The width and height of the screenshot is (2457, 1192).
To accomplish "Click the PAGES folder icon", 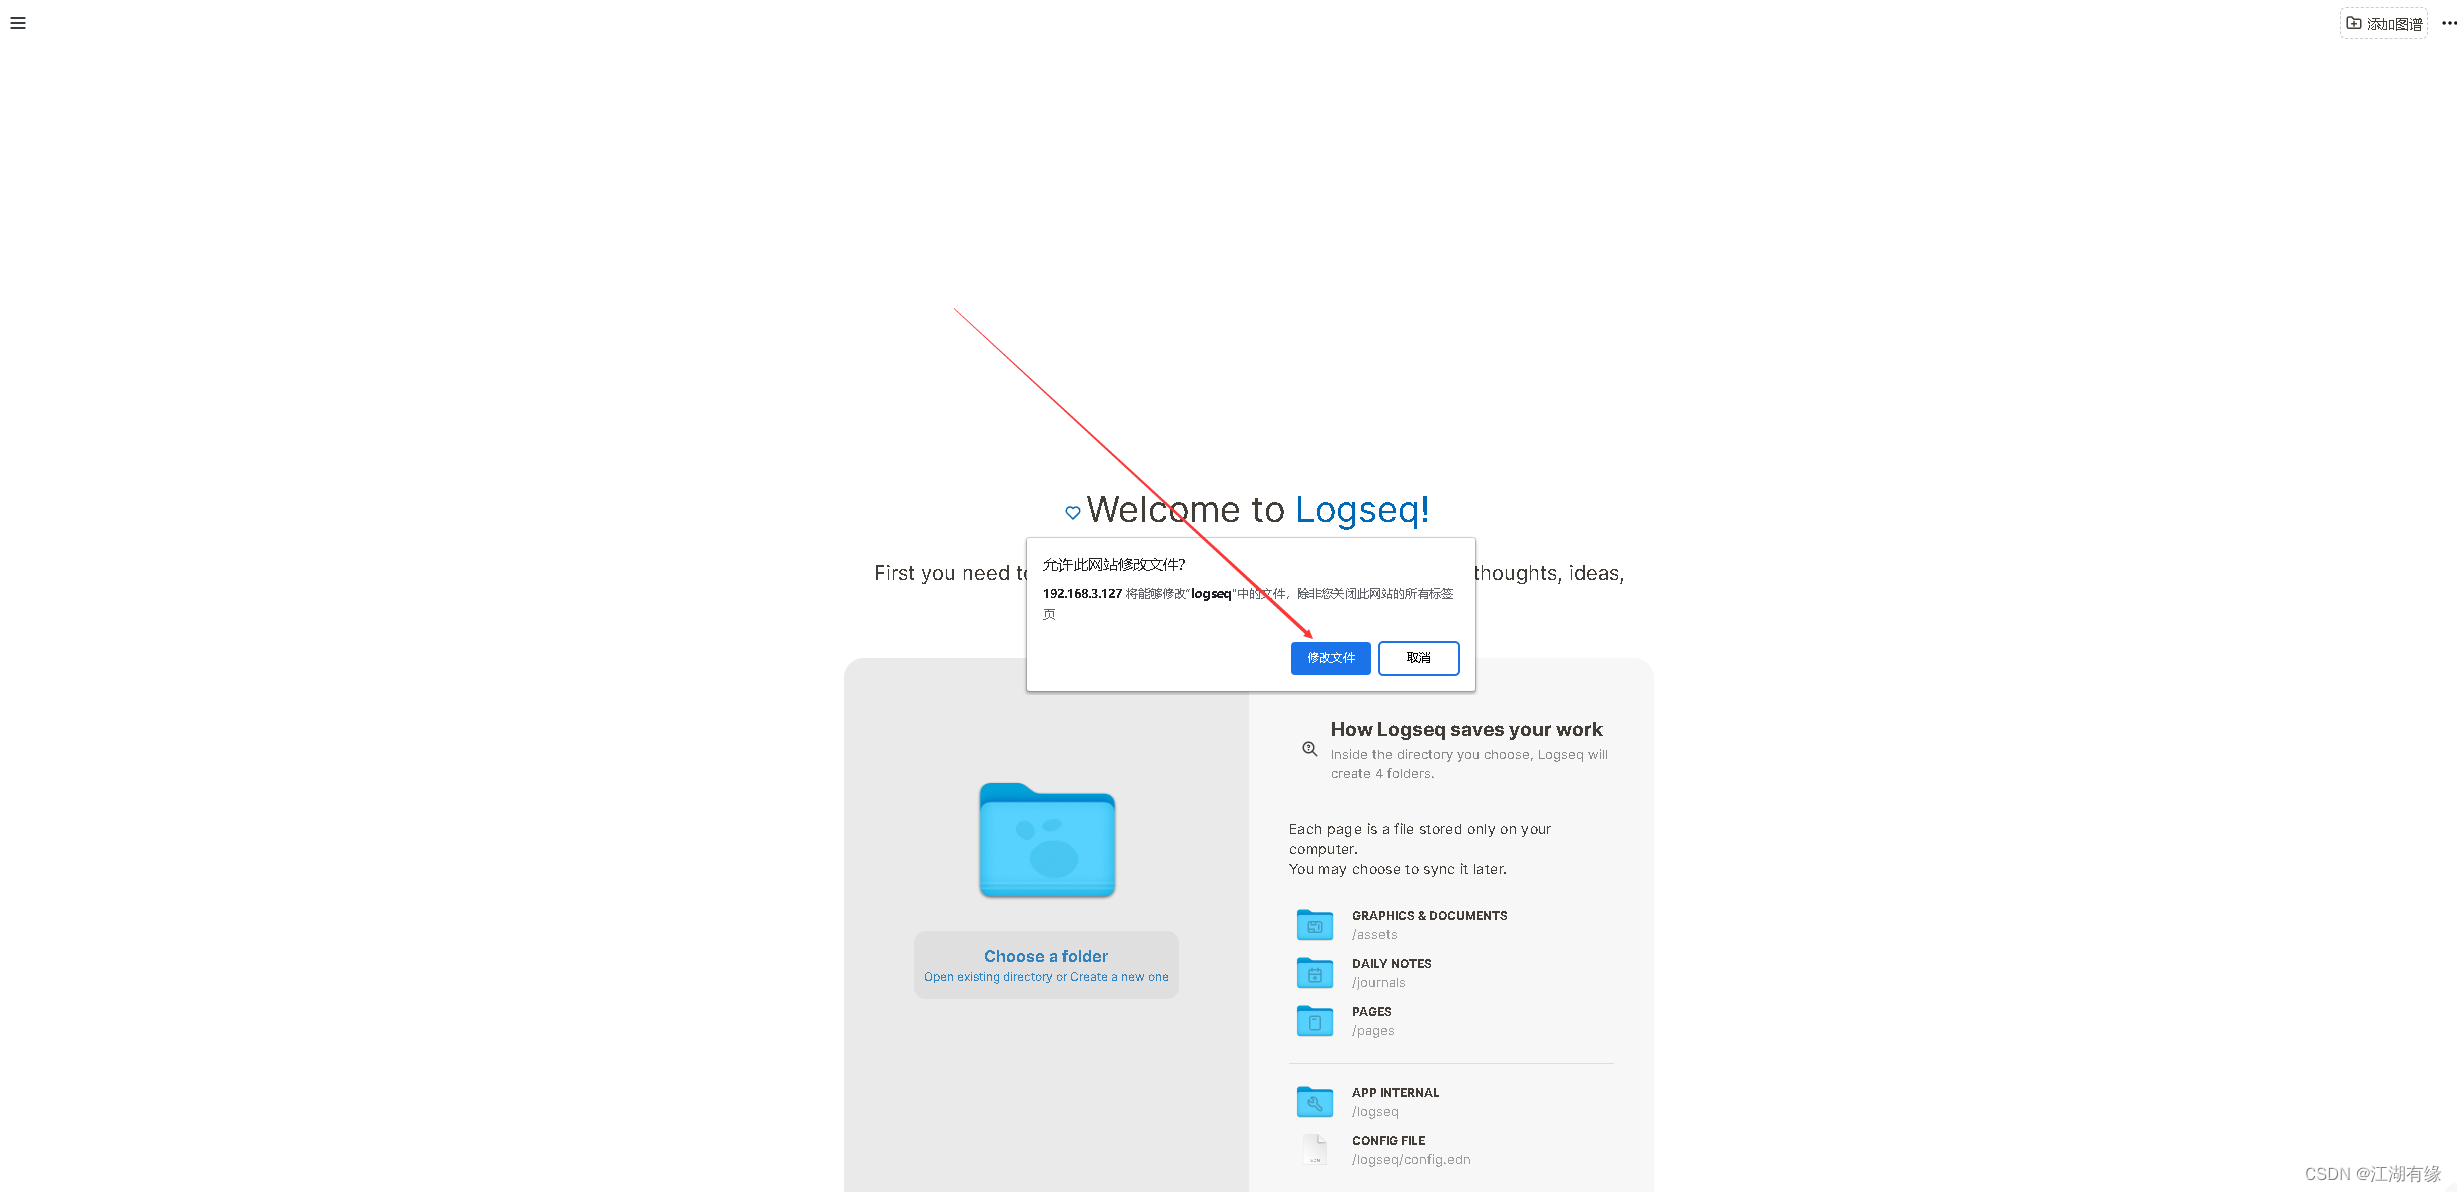I will (x=1315, y=1020).
